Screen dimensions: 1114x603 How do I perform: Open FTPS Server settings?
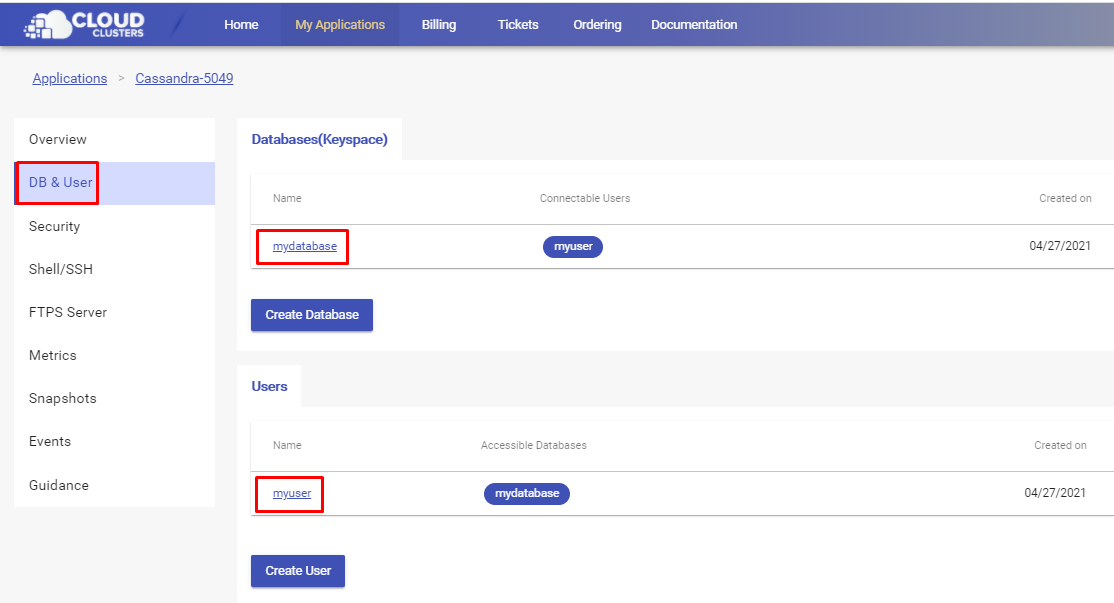pos(68,313)
